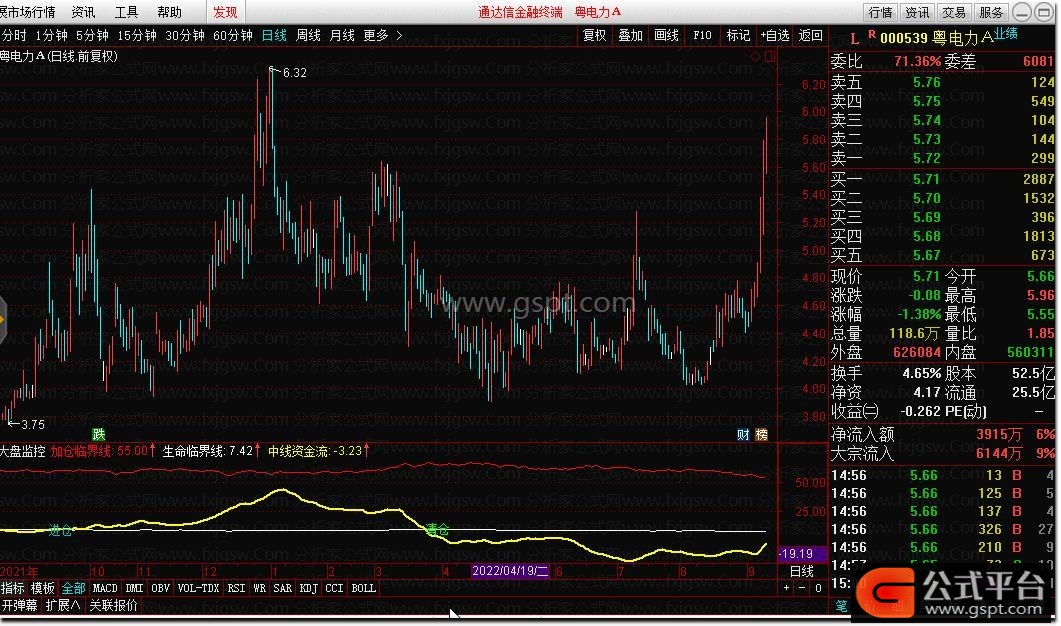The height and width of the screenshot is (626, 1061).
Task: Click the 3.75 low price label
Action: (32, 424)
